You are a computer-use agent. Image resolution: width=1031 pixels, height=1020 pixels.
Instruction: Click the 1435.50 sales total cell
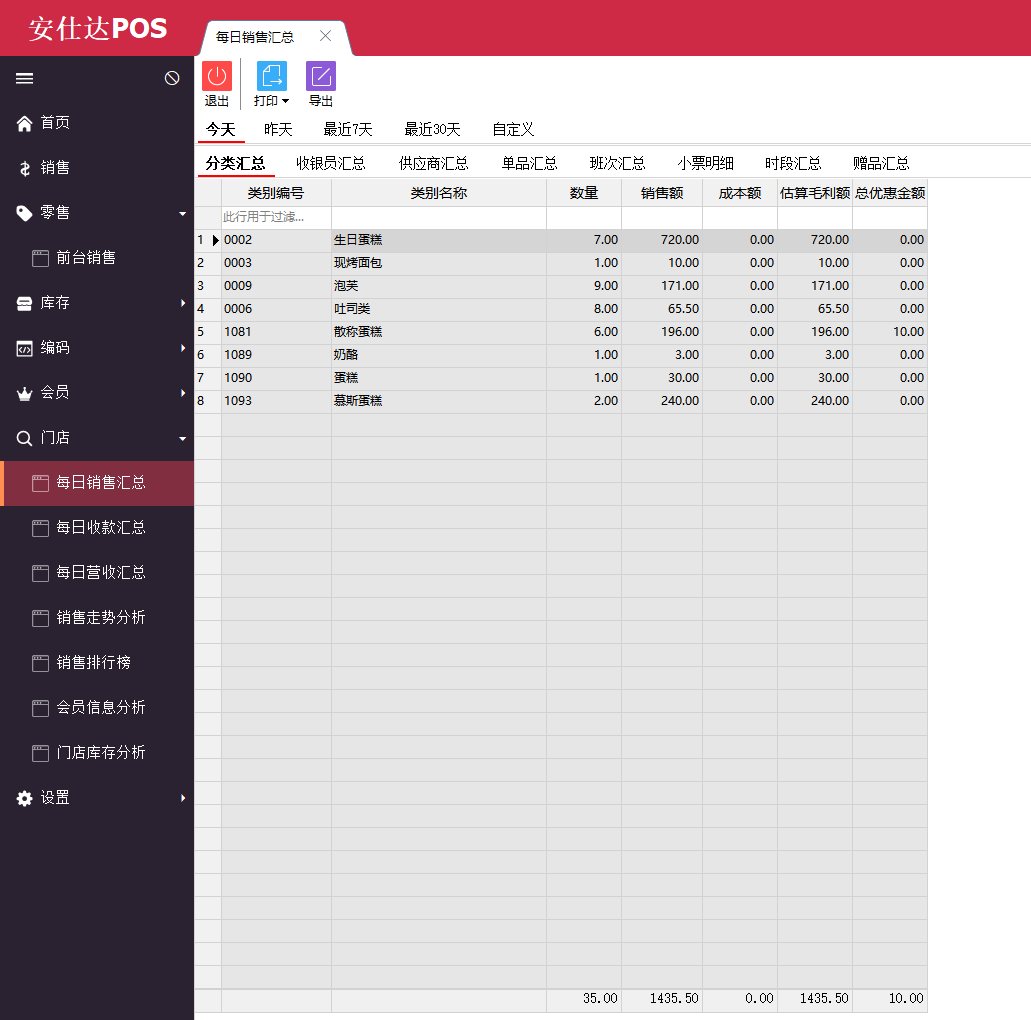coord(662,999)
